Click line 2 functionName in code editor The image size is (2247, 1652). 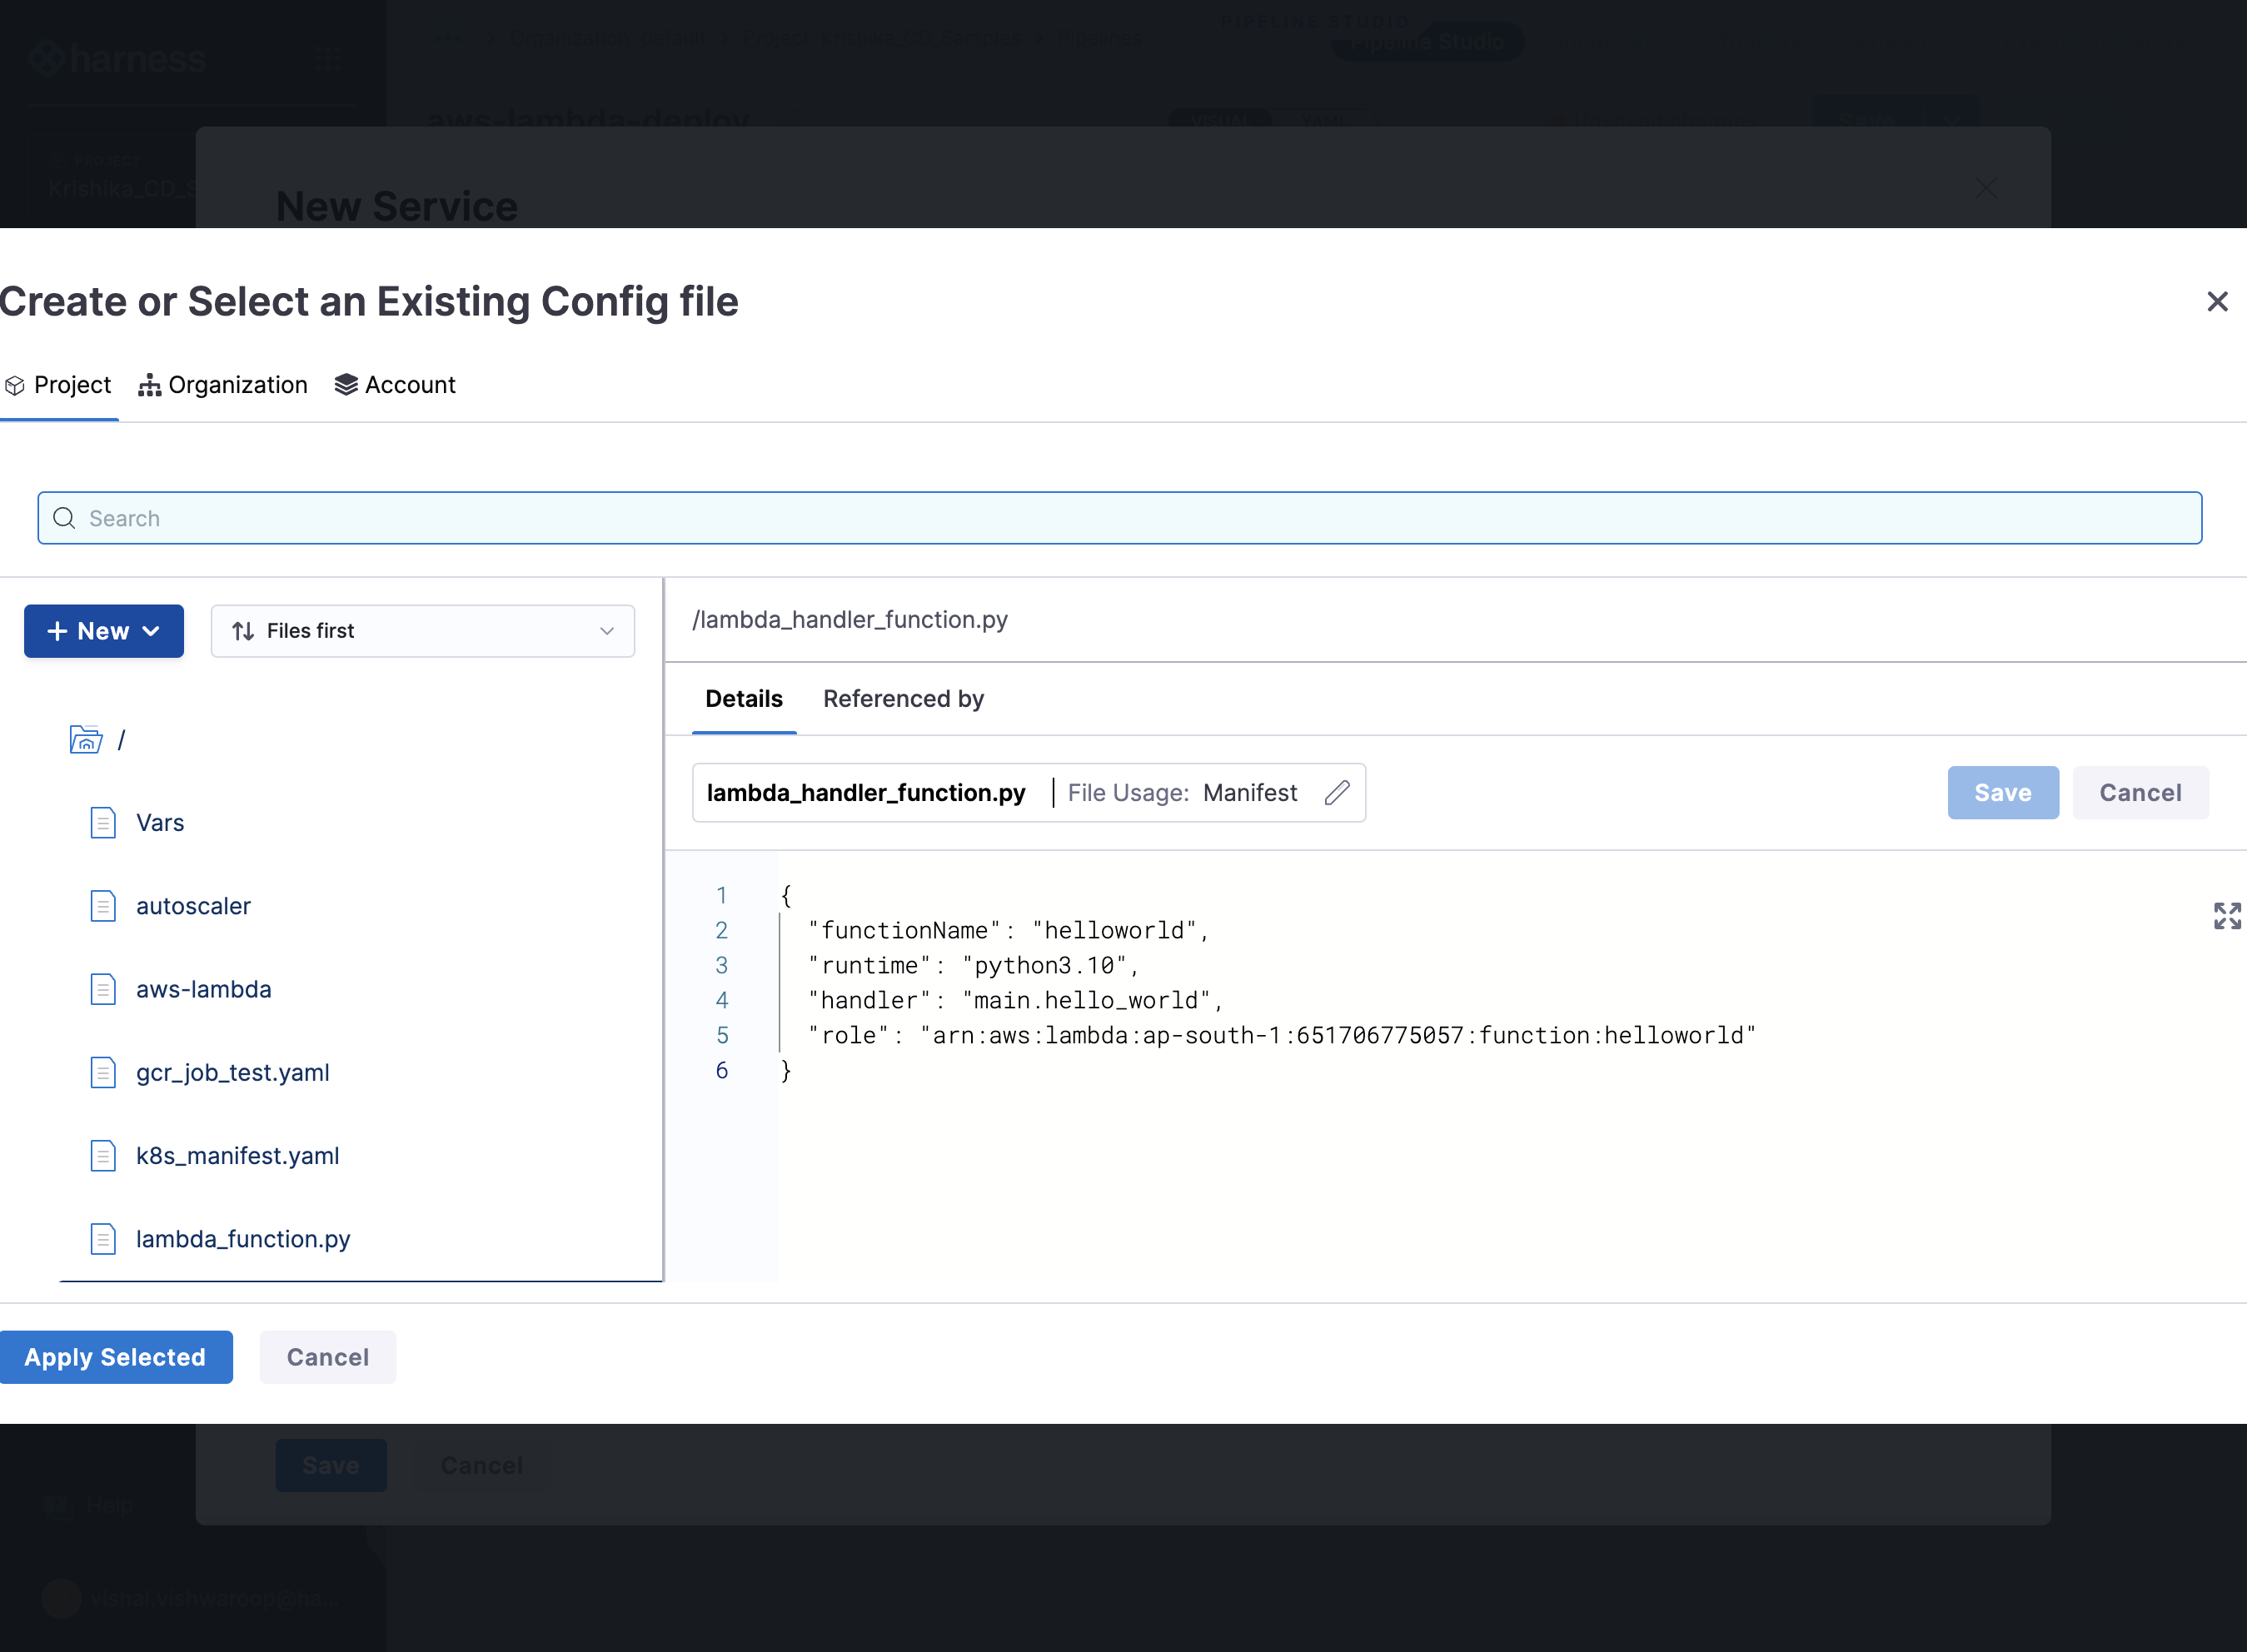[1008, 930]
